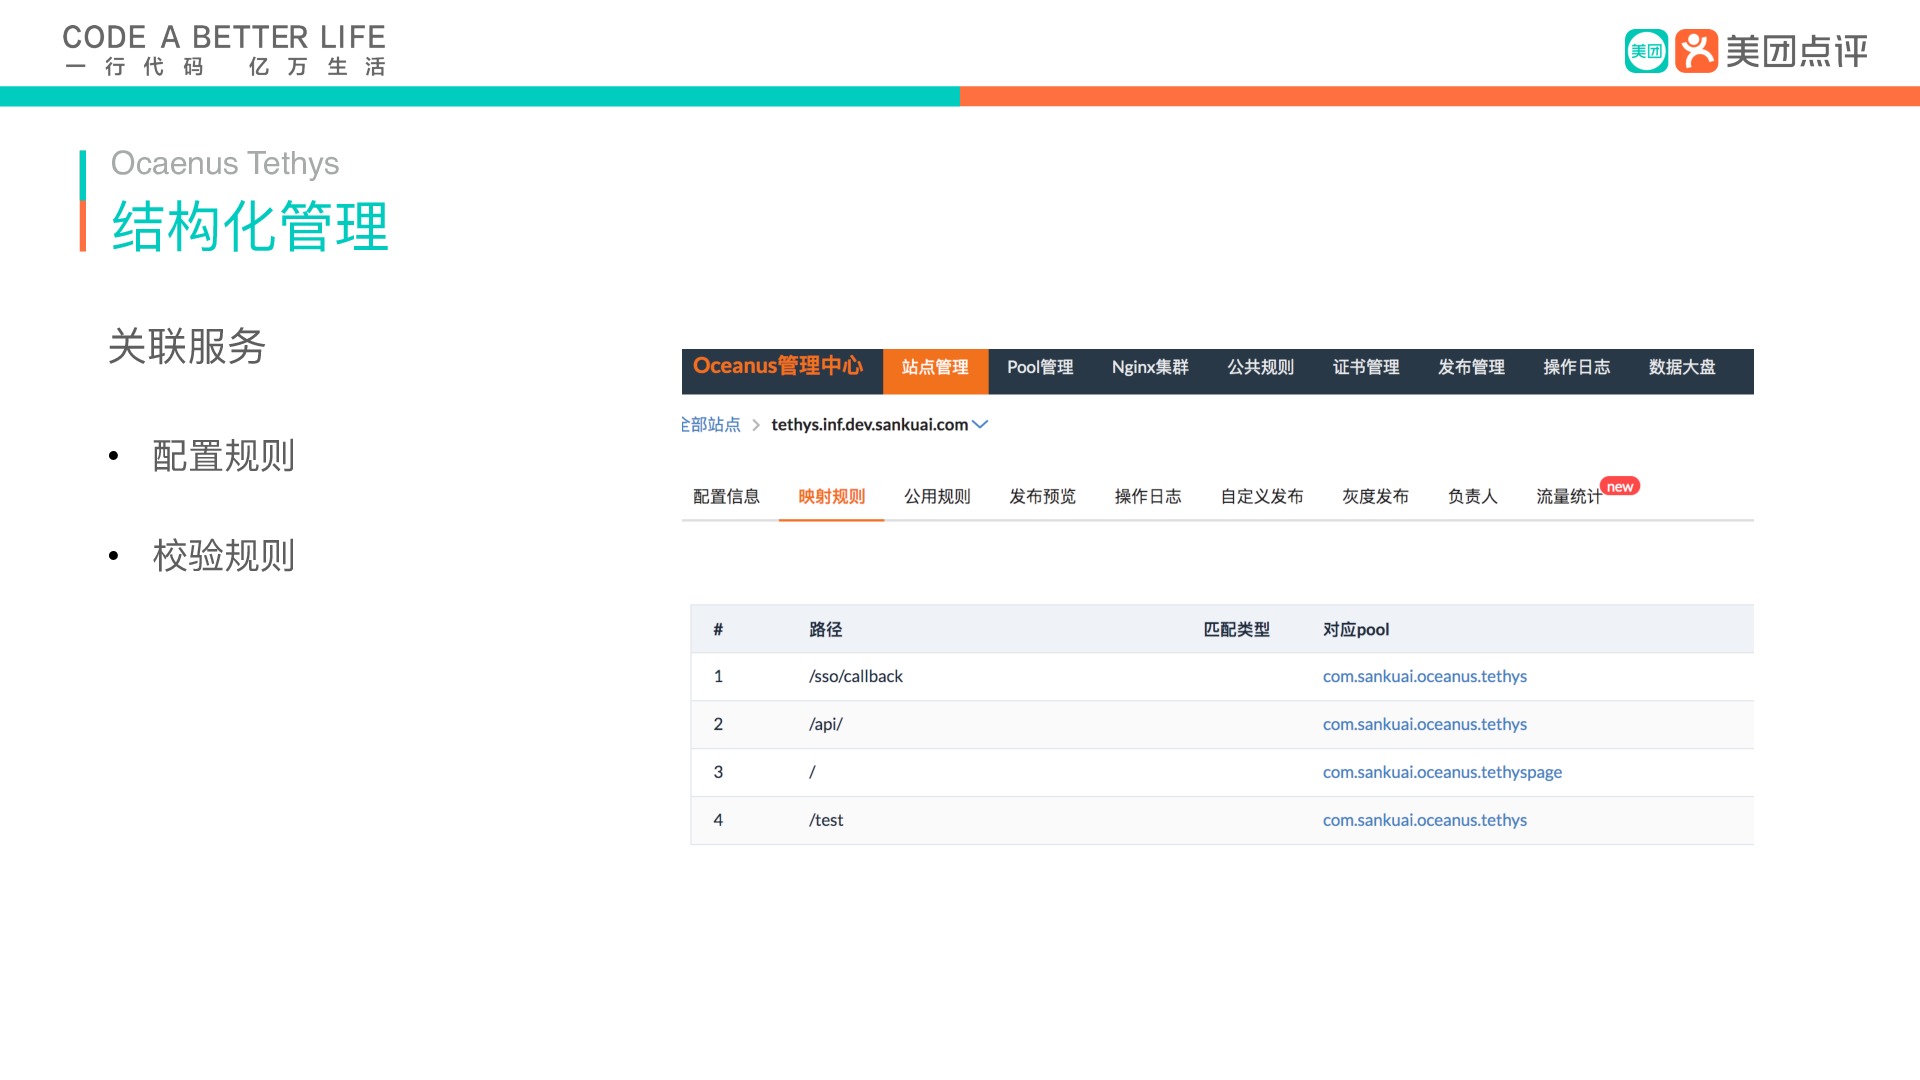Image resolution: width=1920 pixels, height=1080 pixels.
Task: View 操作日志 in the top navigation bar
Action: click(x=1576, y=367)
